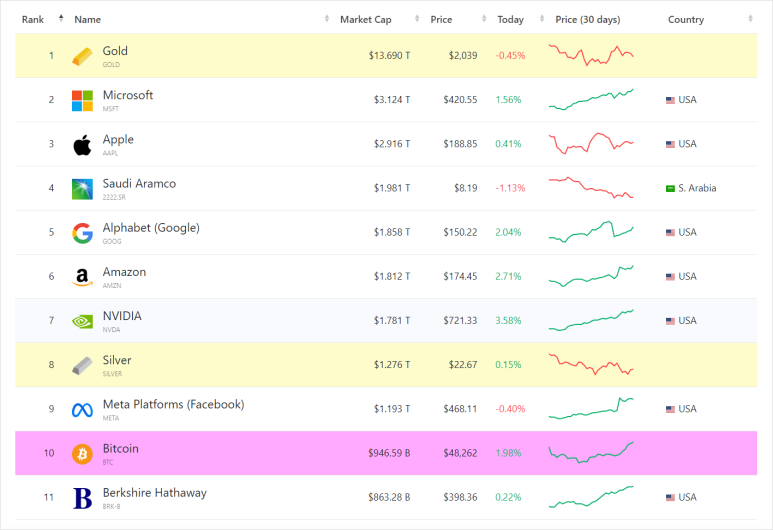Click NVIDIA's price $721.33
Viewport: 773px width, 530px height.
click(460, 320)
